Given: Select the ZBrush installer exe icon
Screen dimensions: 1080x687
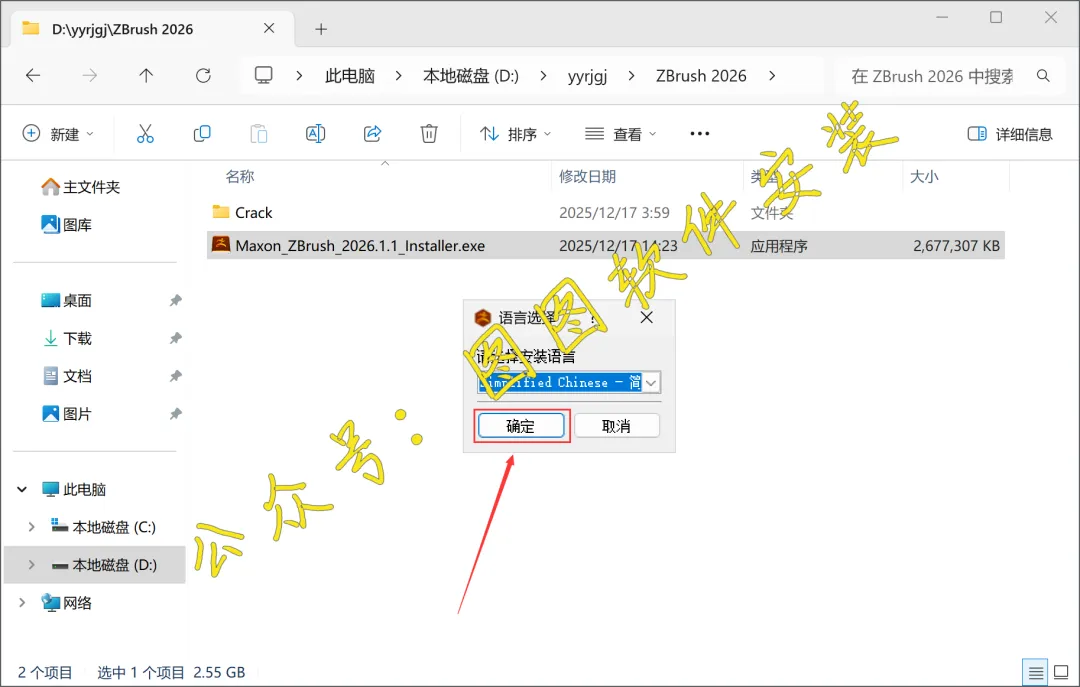Looking at the screenshot, I should tap(220, 245).
